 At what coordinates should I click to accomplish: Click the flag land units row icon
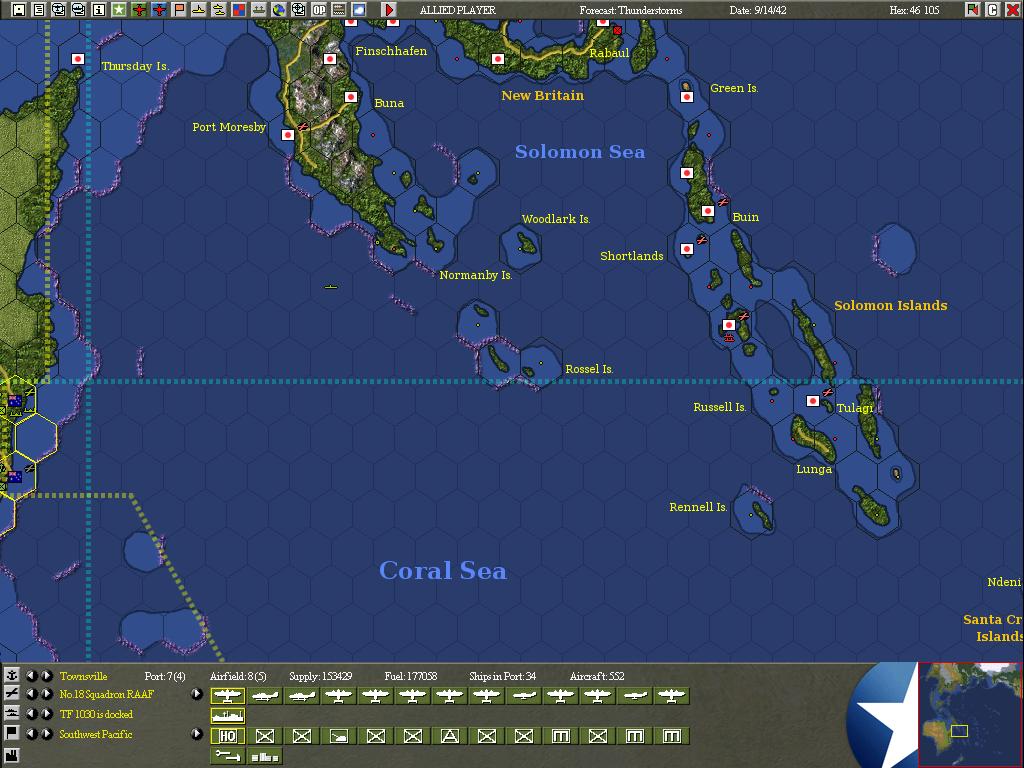coord(11,733)
